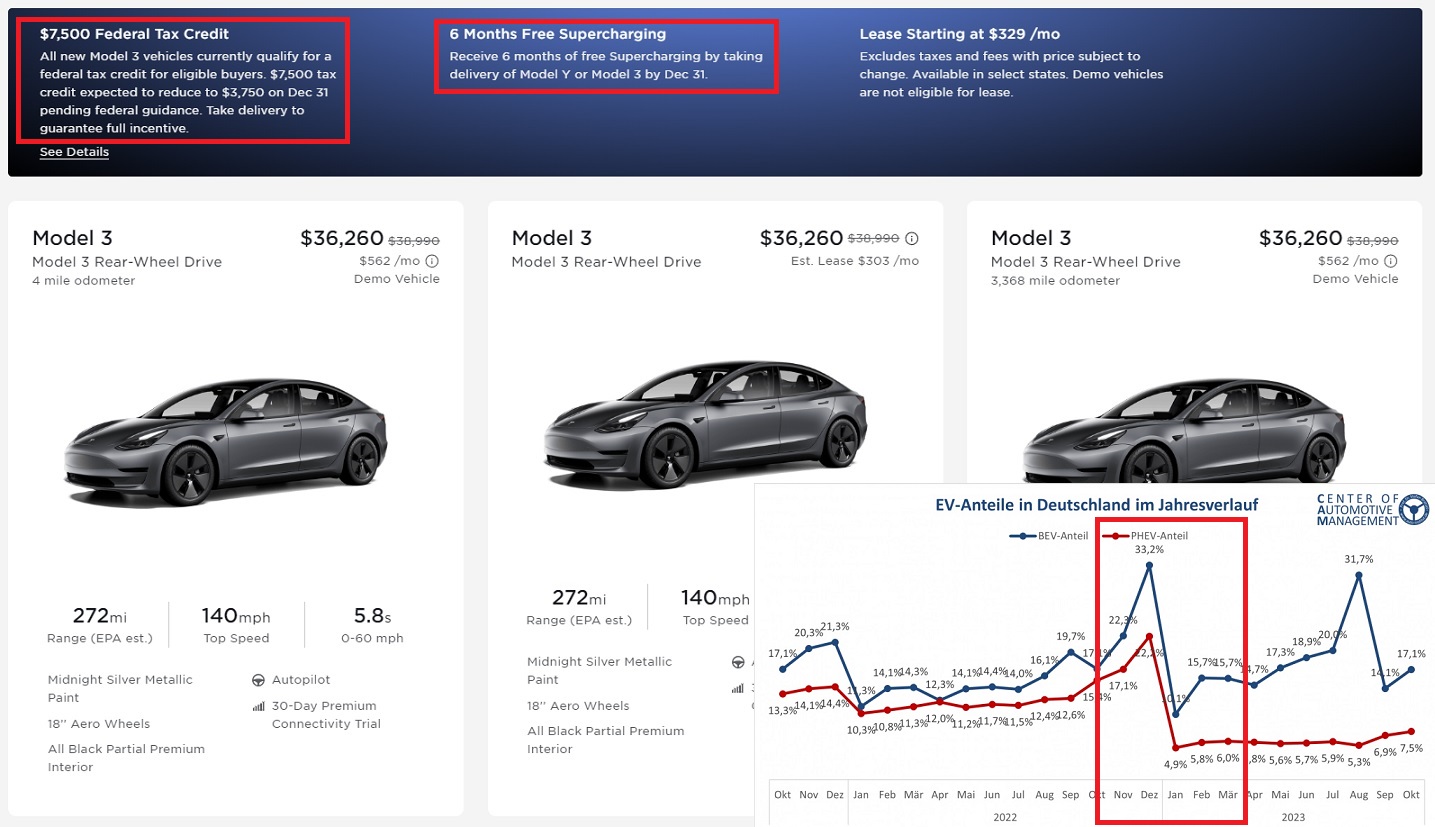The width and height of the screenshot is (1435, 827).
Task: Click $36,260 price on 3,368 mile odometer card
Action: click(x=1301, y=238)
